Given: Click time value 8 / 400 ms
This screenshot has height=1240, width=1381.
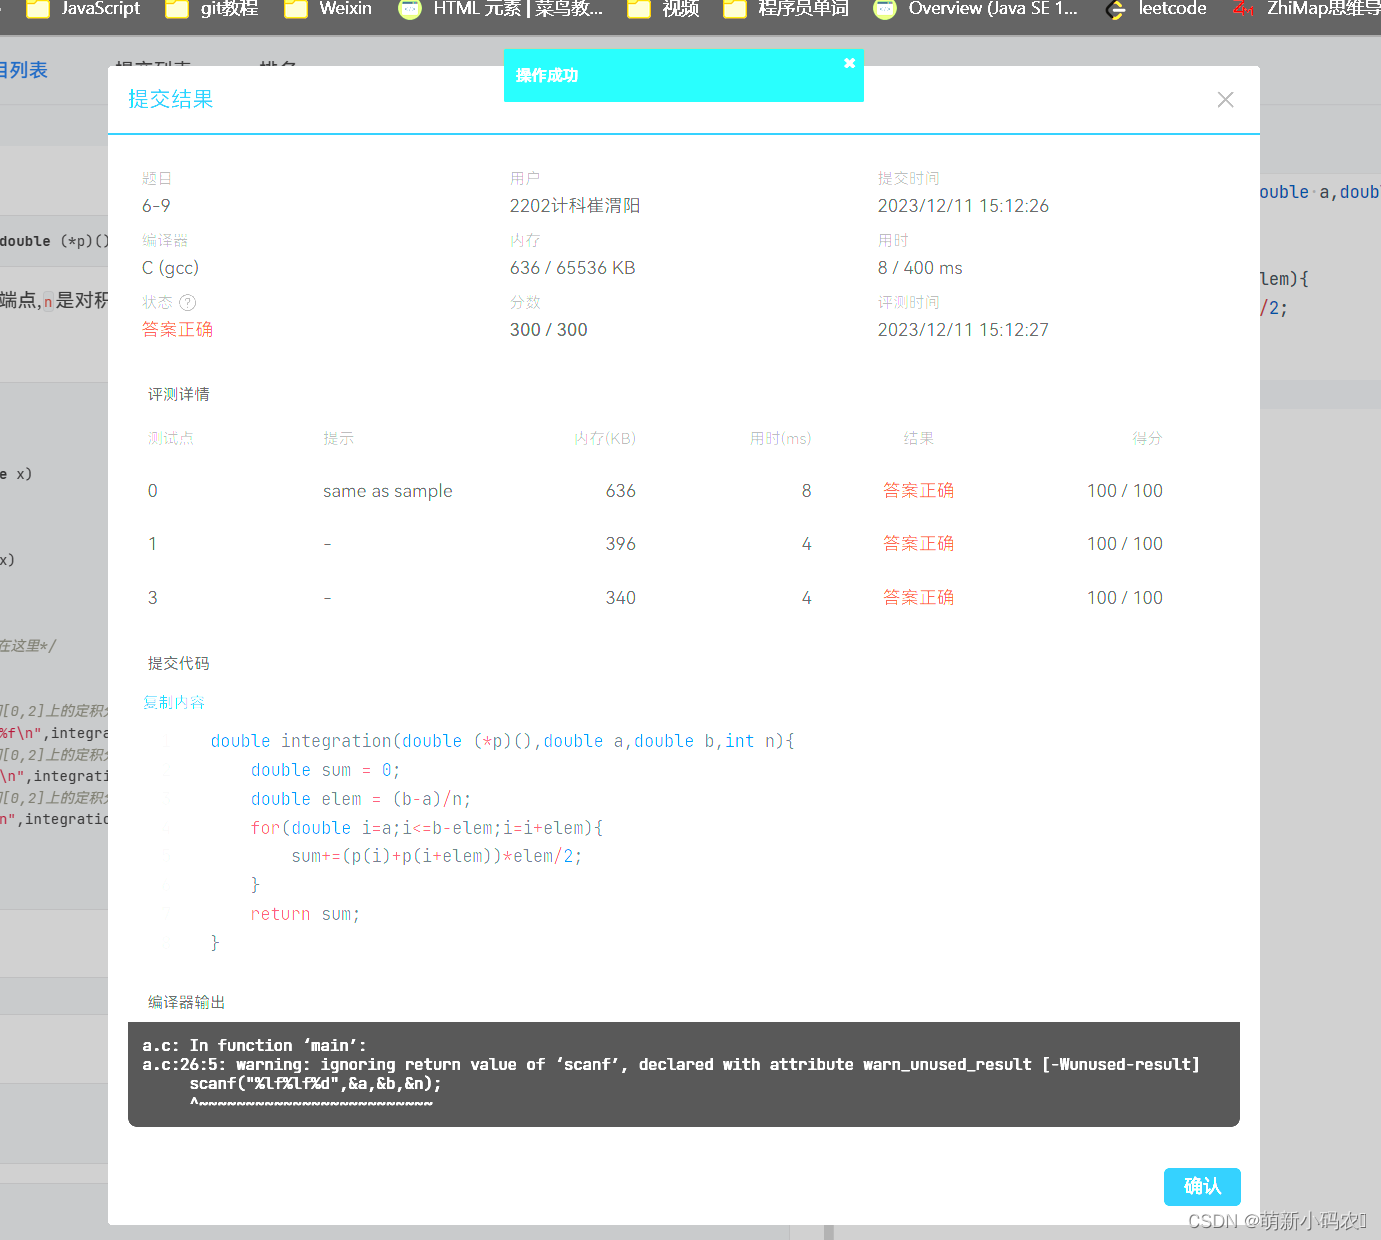Looking at the screenshot, I should 920,267.
